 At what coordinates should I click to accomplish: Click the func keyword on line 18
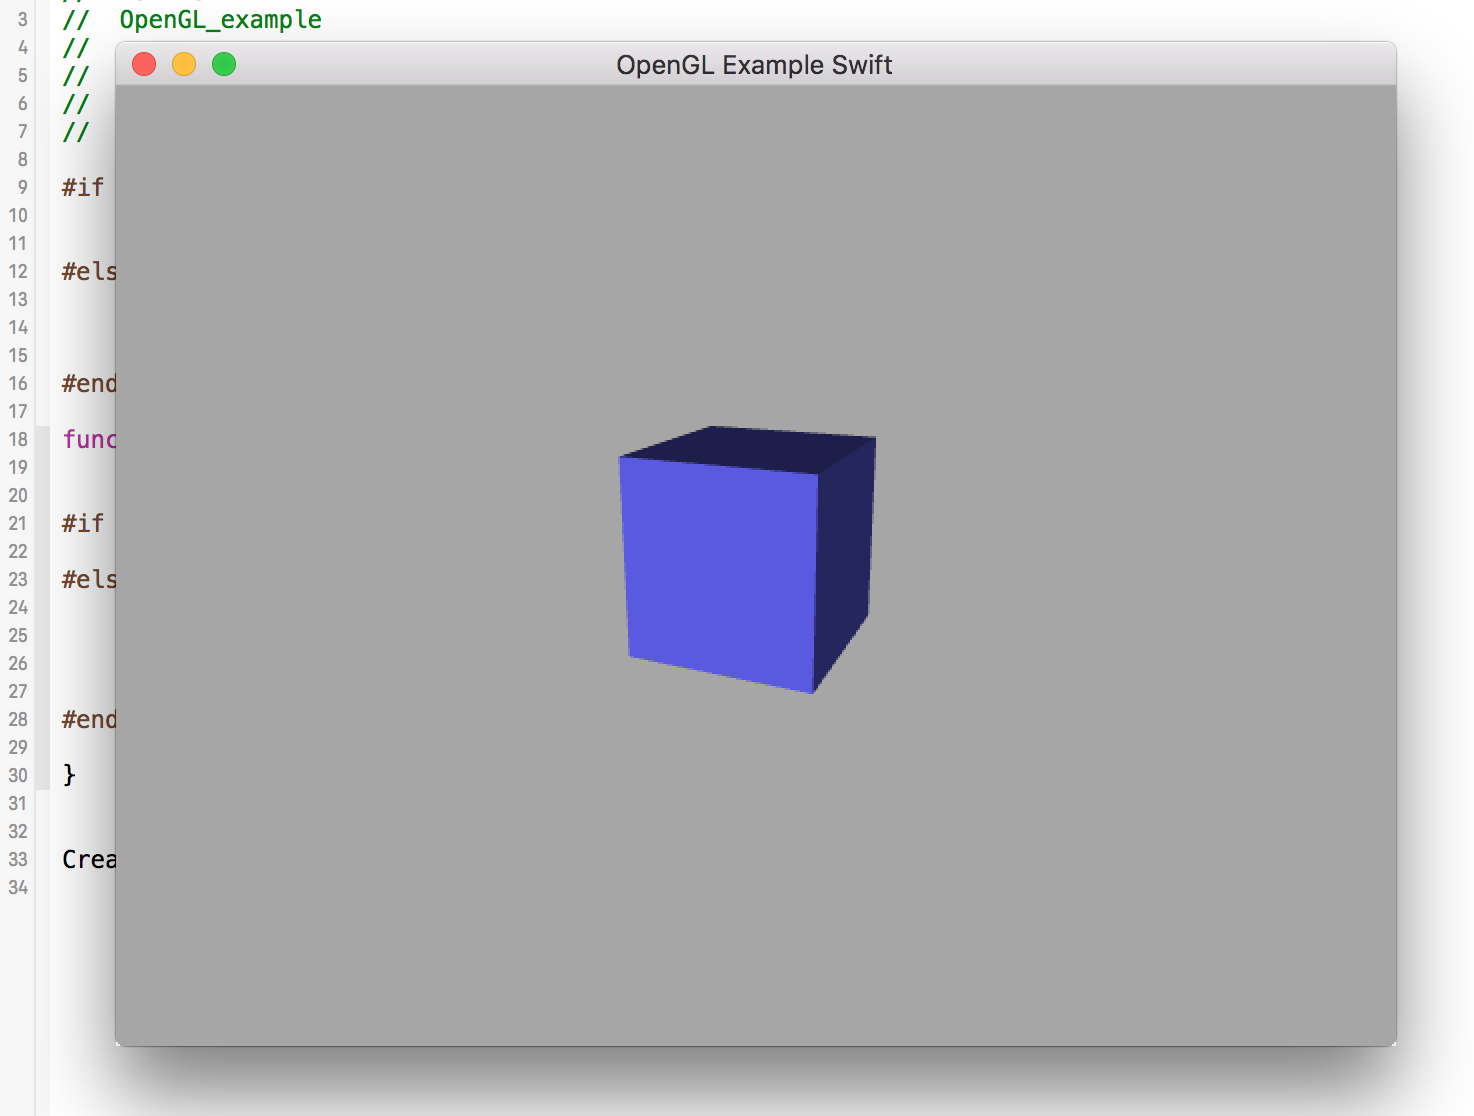click(89, 440)
